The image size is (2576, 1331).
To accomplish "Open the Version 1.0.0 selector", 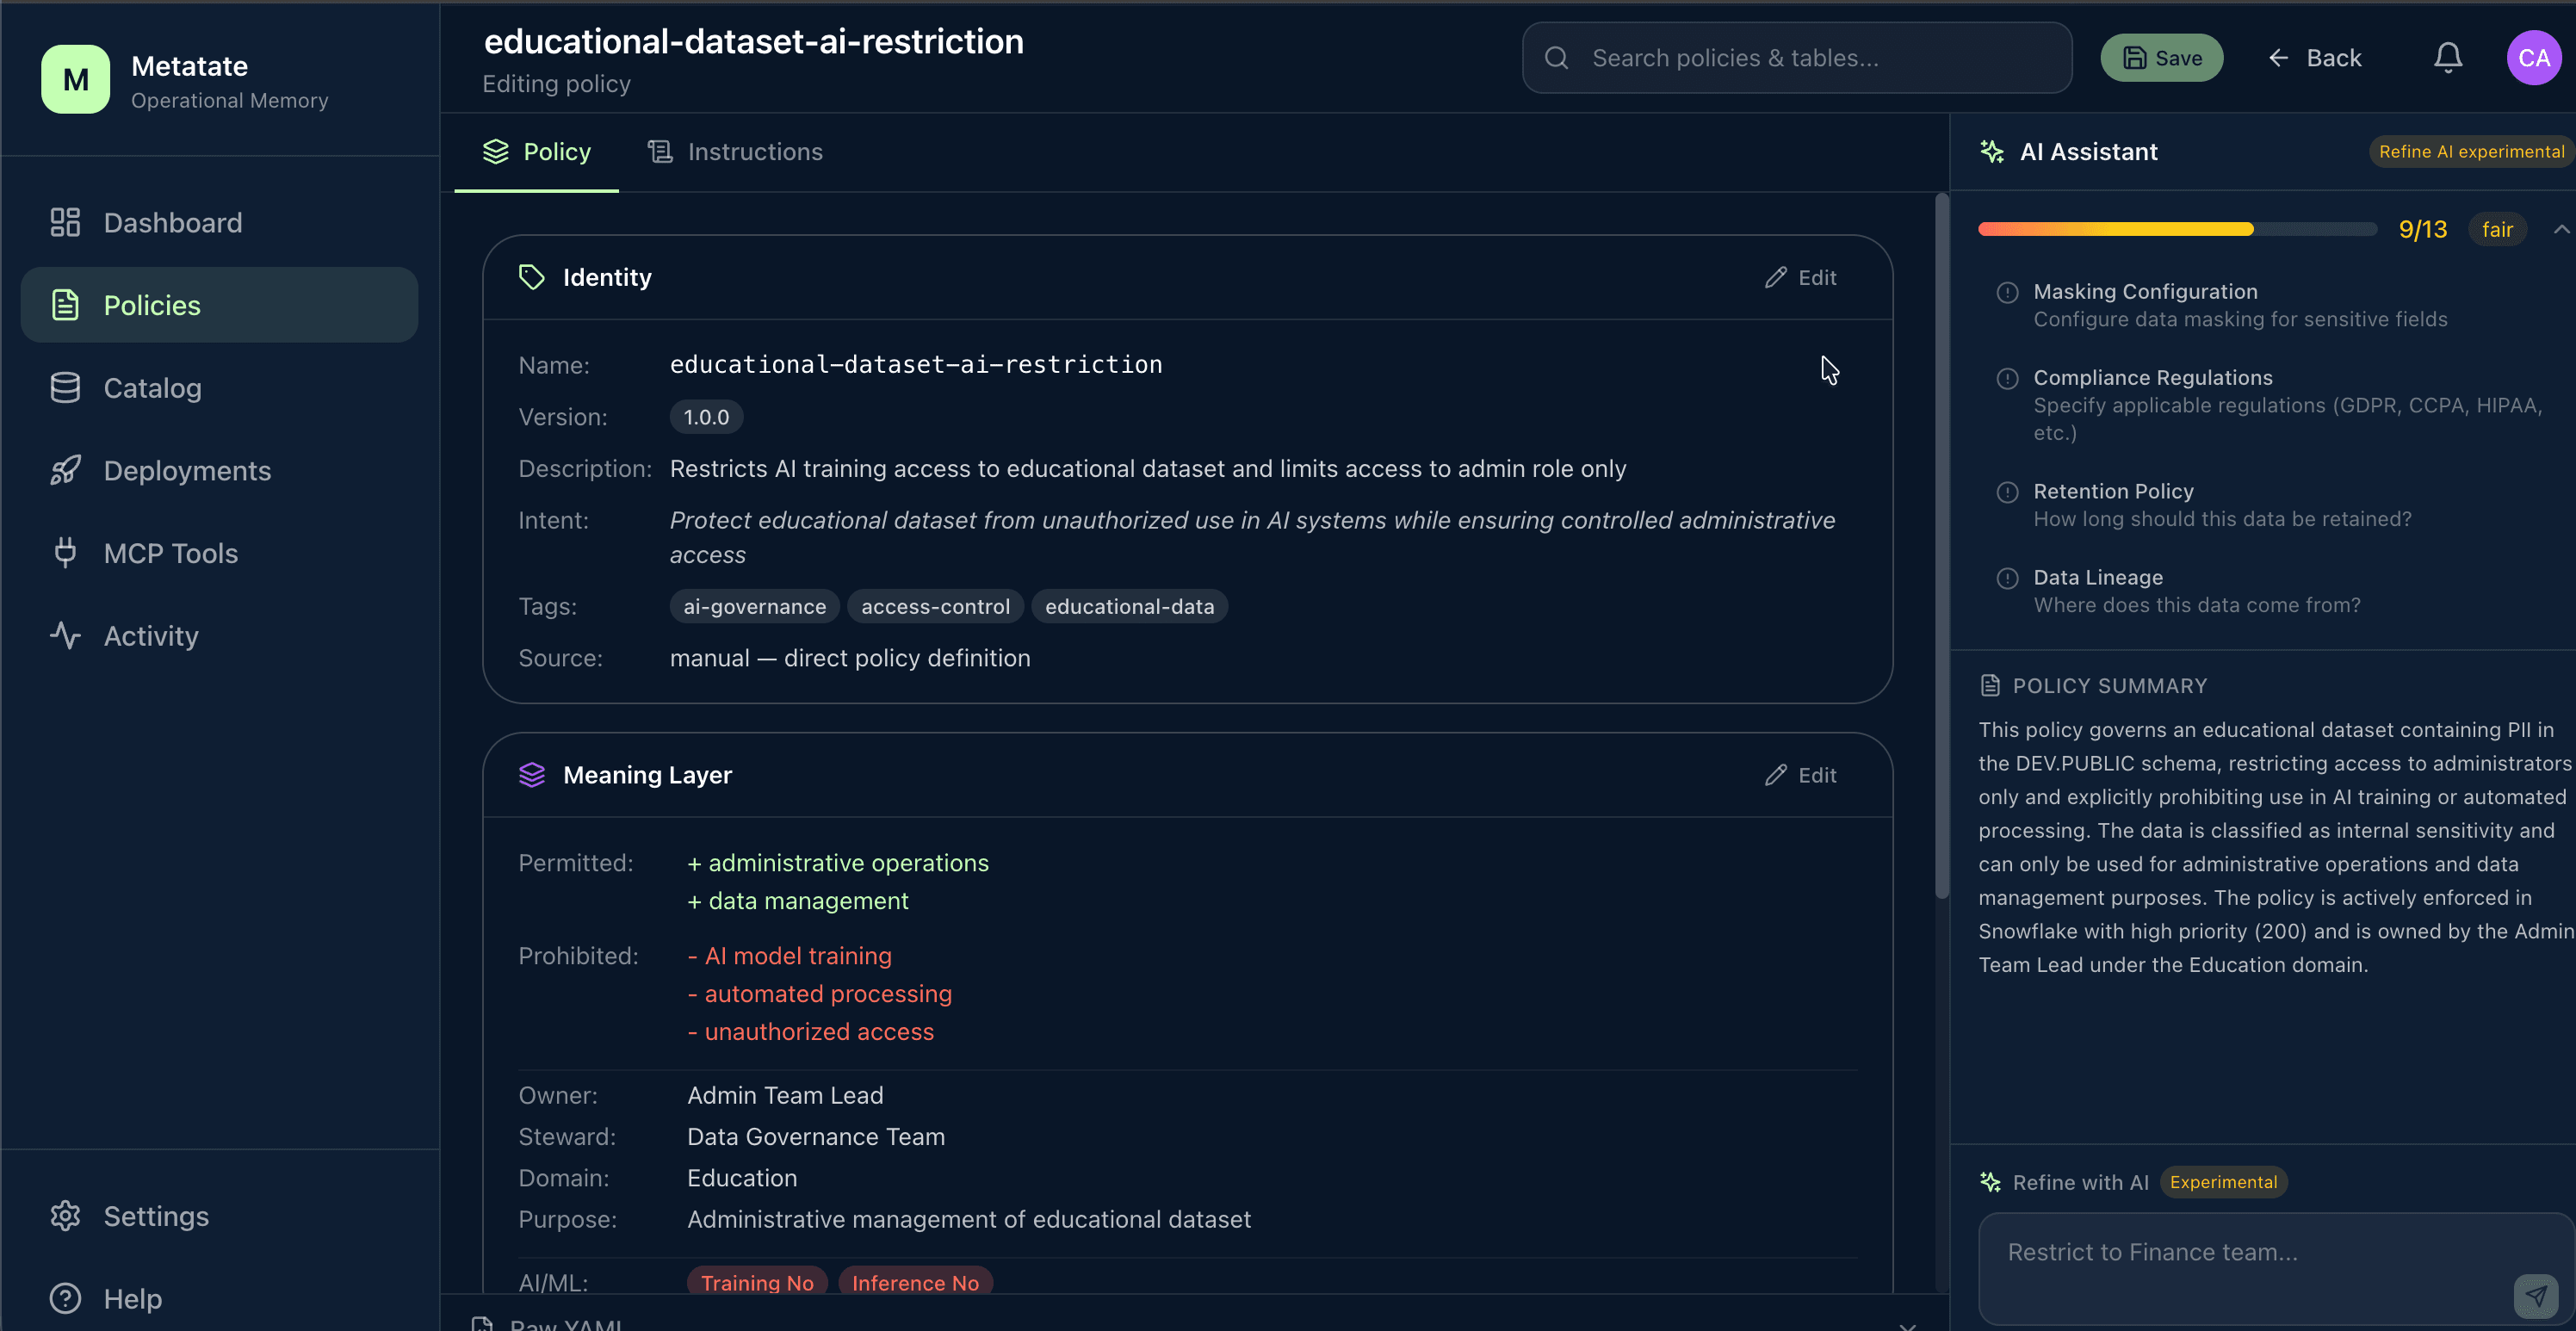I will point(705,417).
